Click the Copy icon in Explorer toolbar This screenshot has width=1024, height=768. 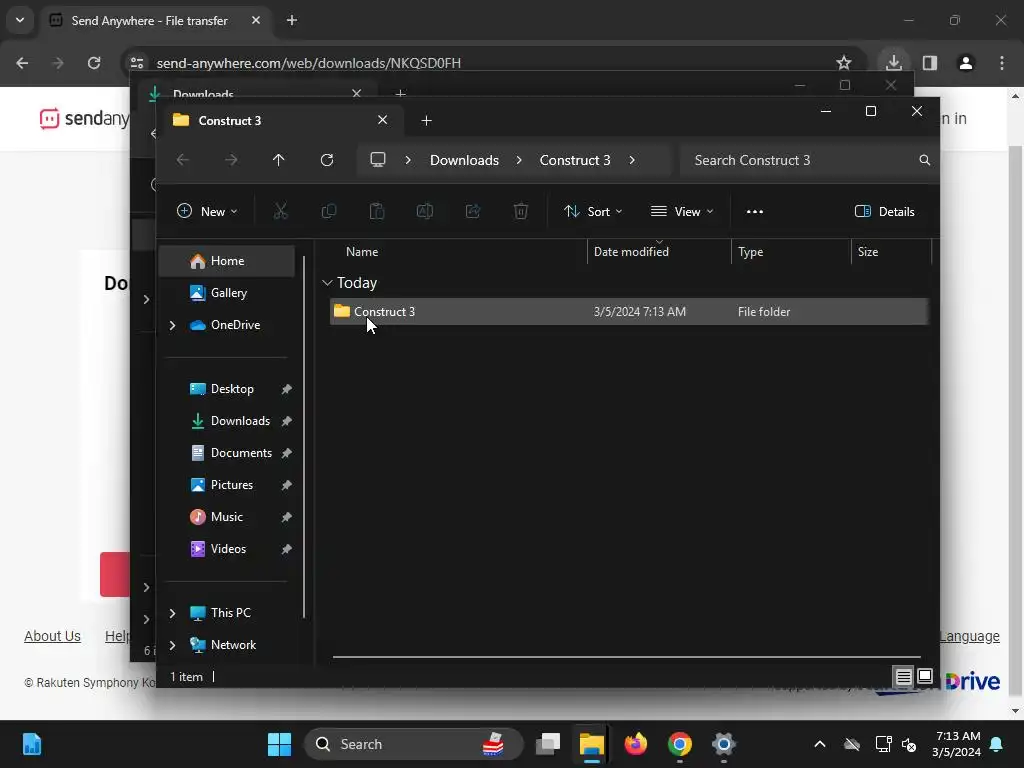pyautogui.click(x=328, y=211)
